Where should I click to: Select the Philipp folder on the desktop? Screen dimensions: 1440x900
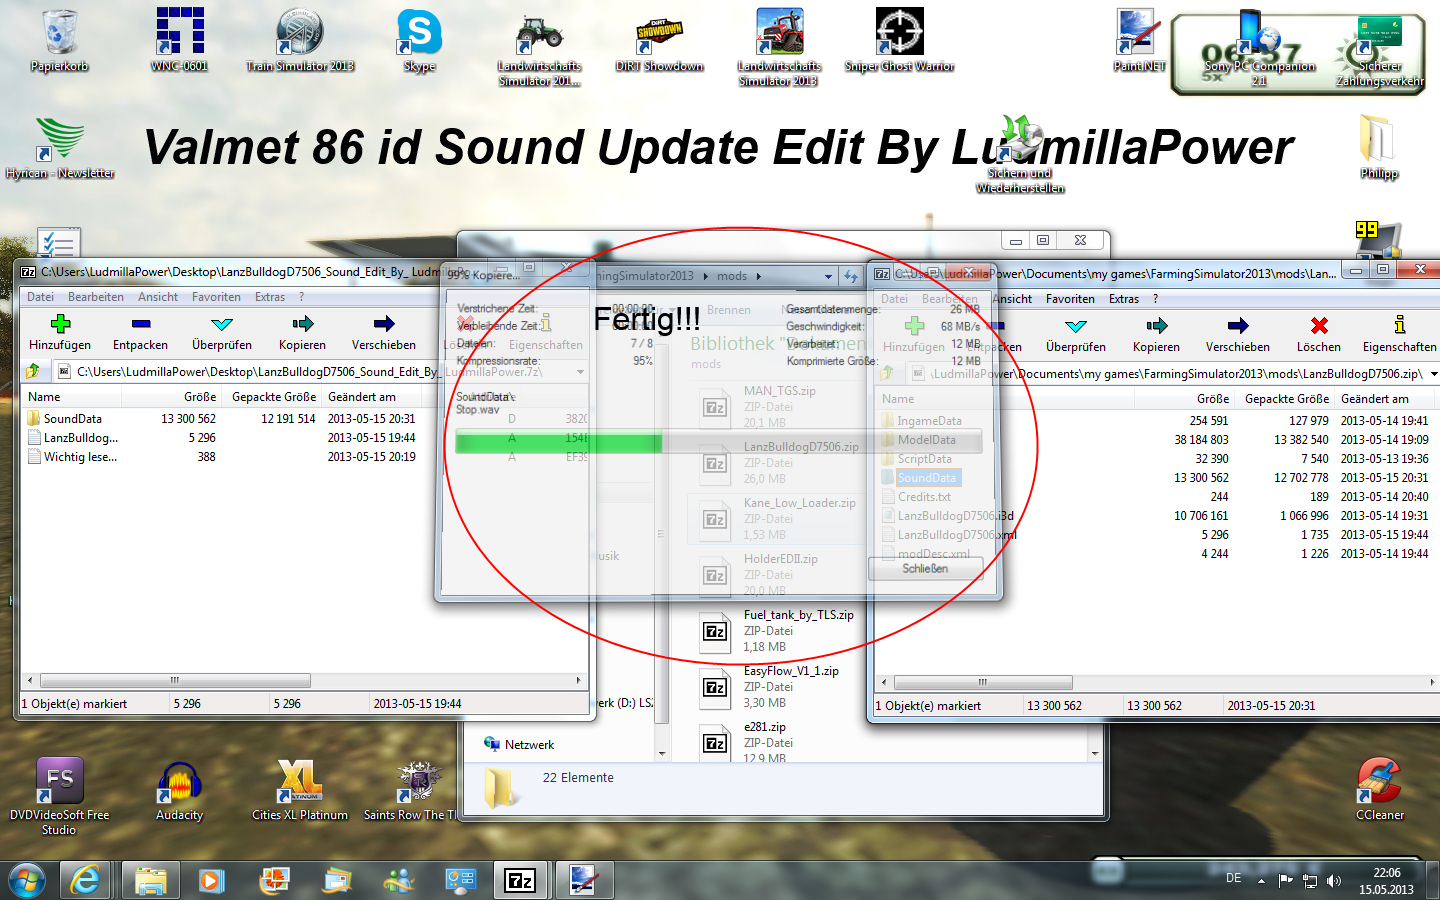click(x=1379, y=148)
